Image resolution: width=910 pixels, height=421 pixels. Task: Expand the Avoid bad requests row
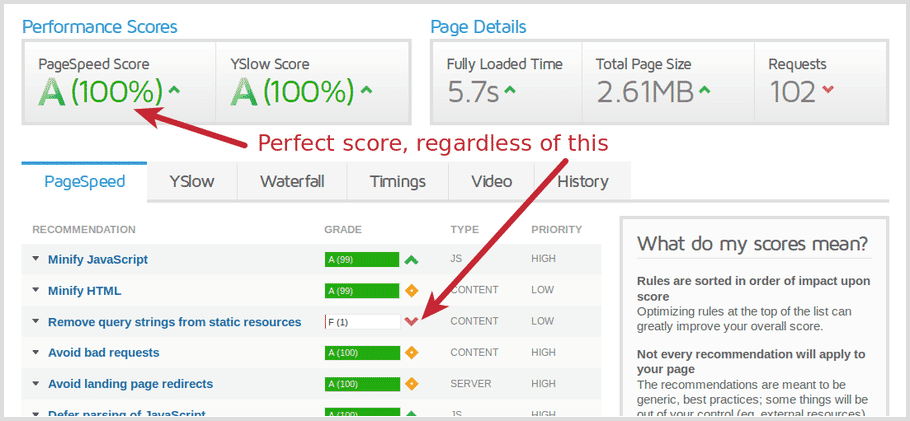[x=36, y=352]
